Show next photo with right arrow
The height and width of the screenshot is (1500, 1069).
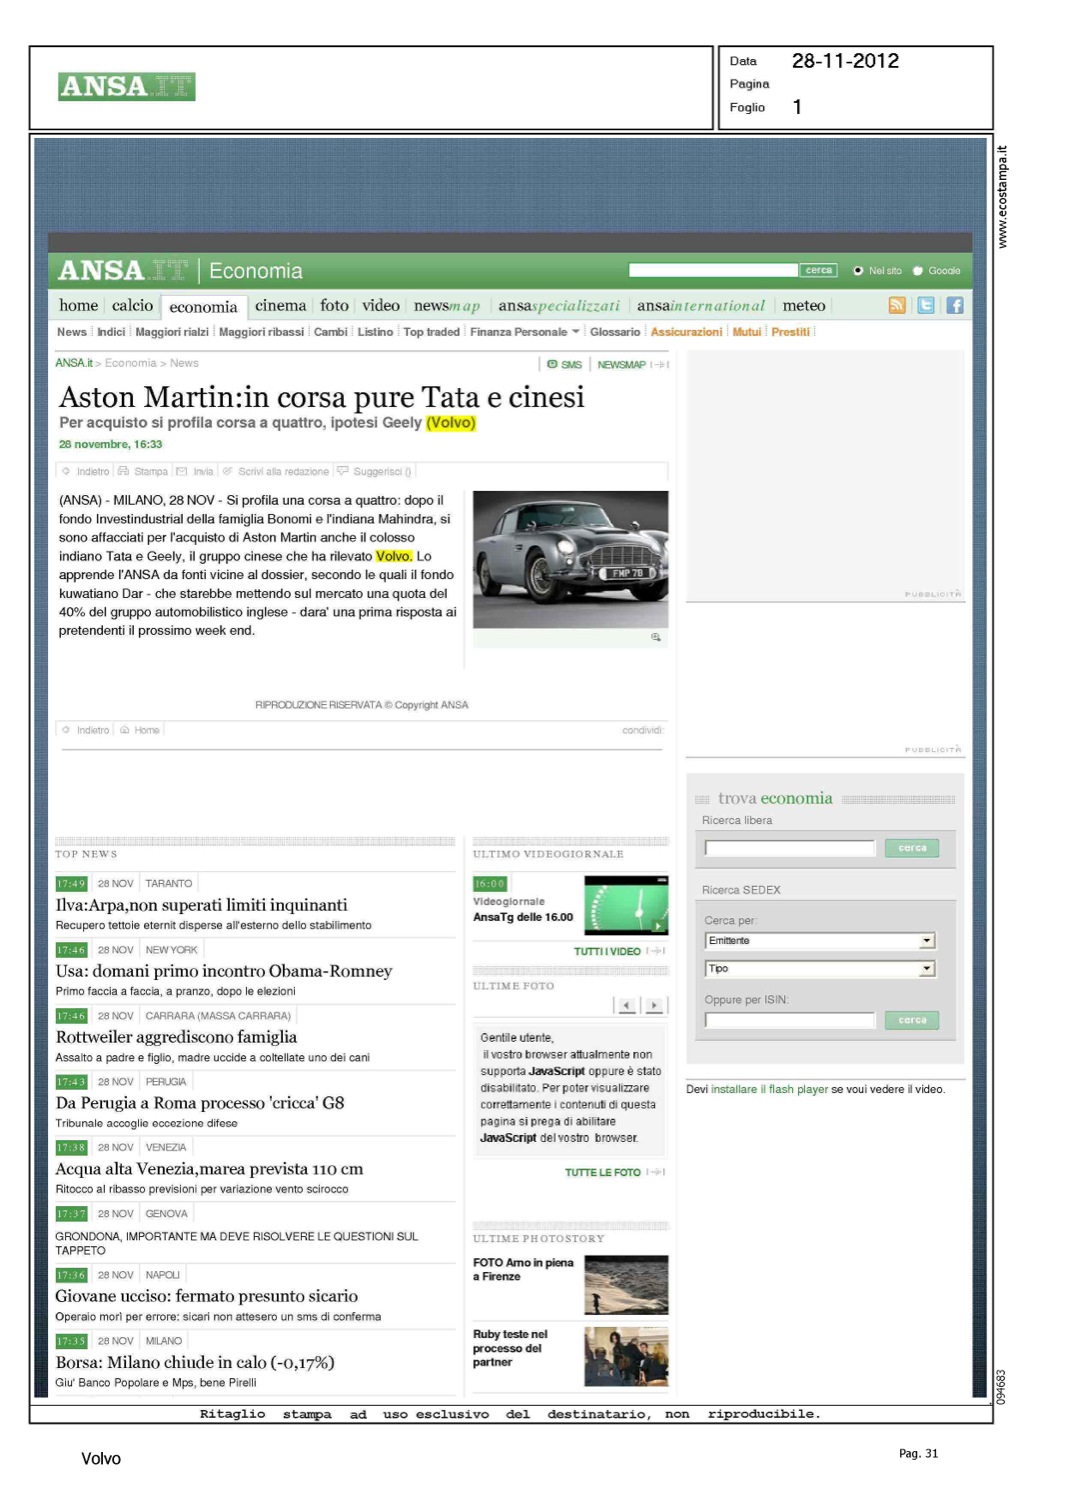[654, 1006]
